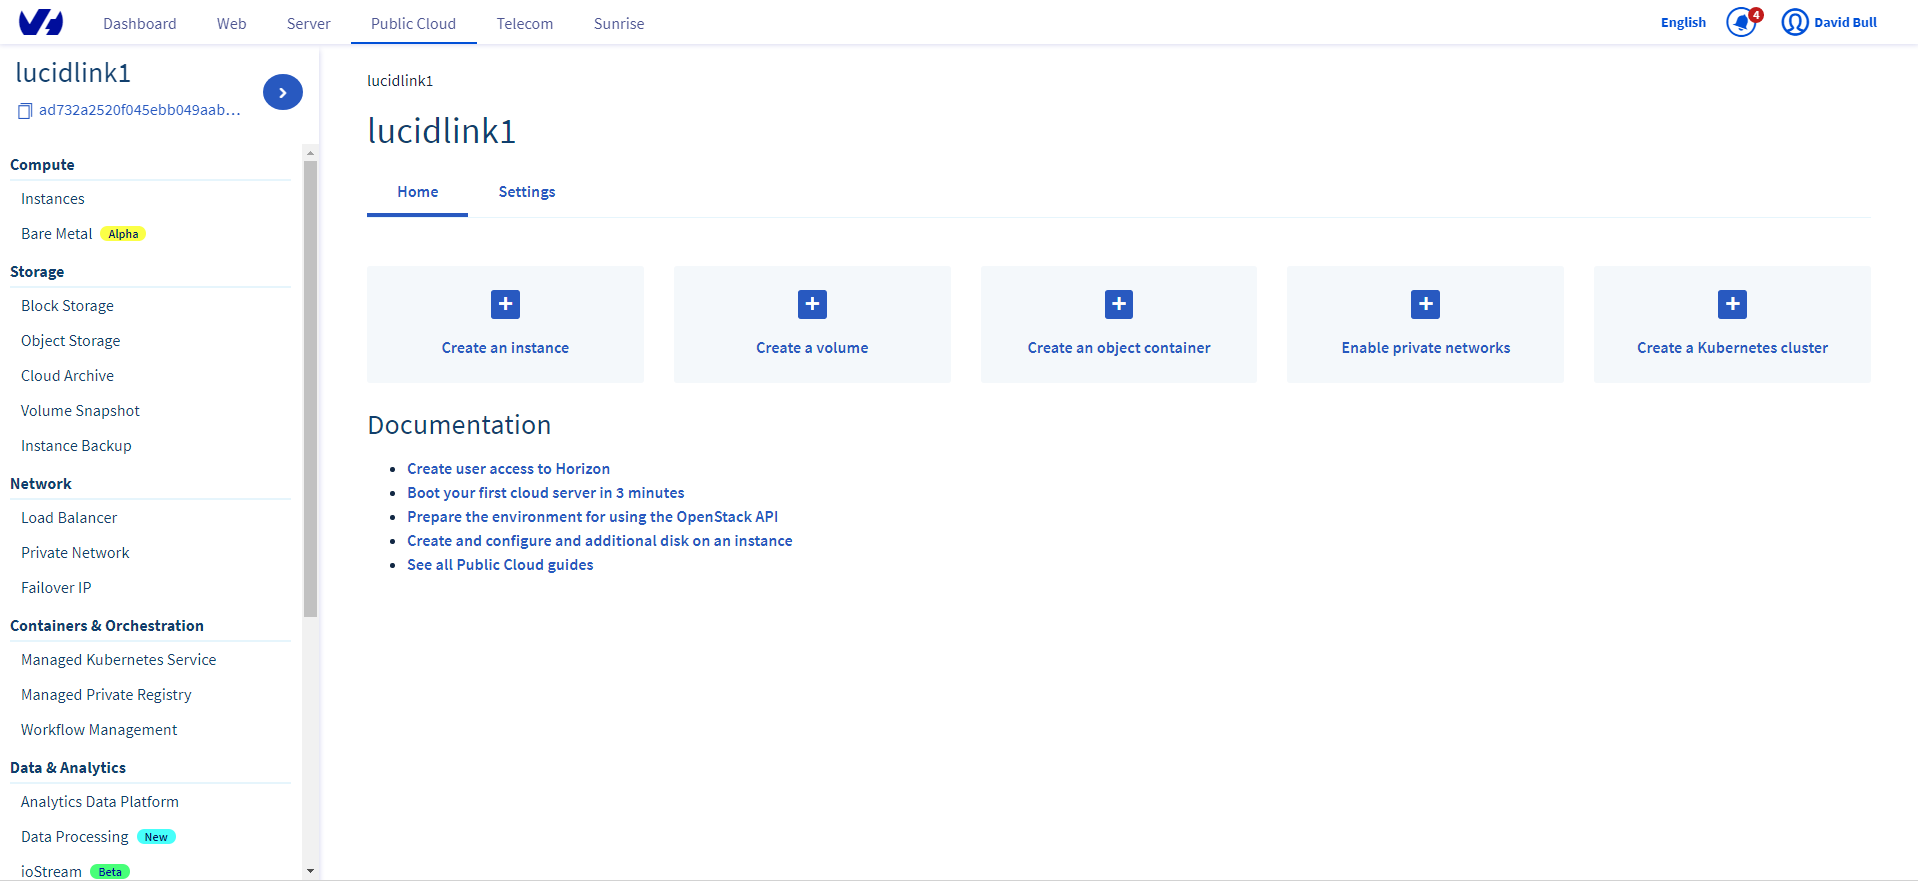Click the Alpha badge next to Bare Metal
Screen dimensions: 1918x881
[x=123, y=234]
